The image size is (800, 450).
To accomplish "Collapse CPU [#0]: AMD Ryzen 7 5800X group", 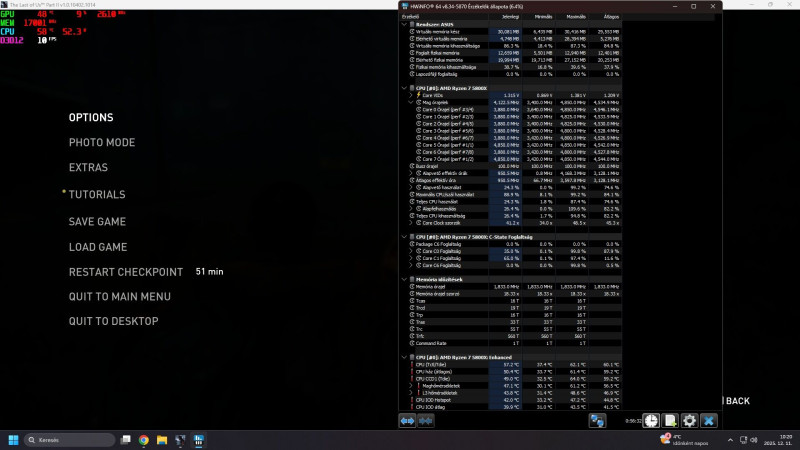I will [404, 88].
